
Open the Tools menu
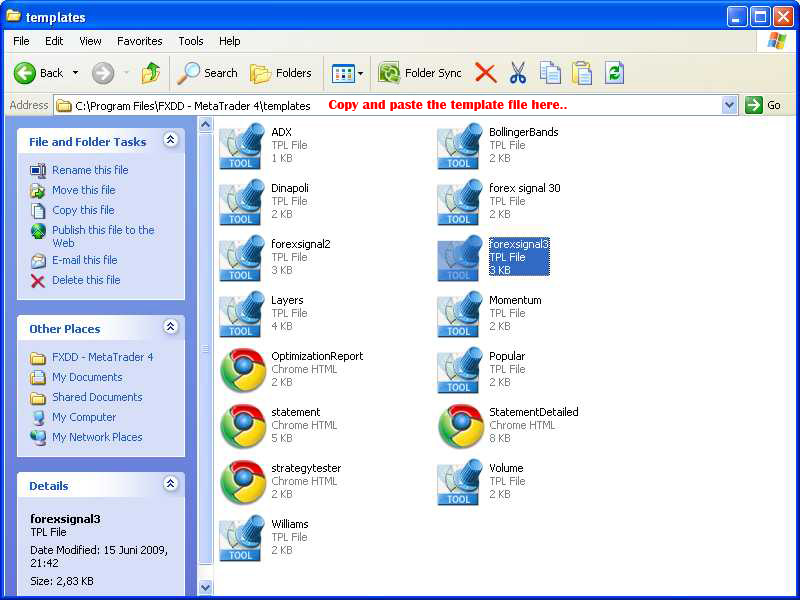[x=190, y=41]
